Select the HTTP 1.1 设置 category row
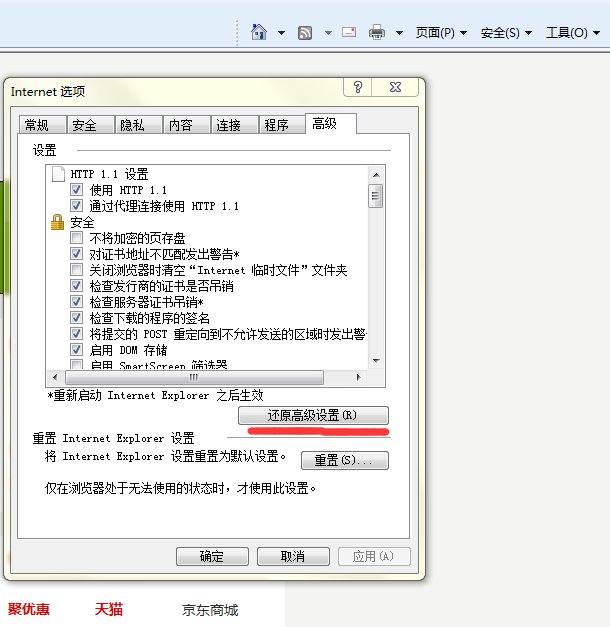This screenshot has height=627, width=610. point(109,174)
